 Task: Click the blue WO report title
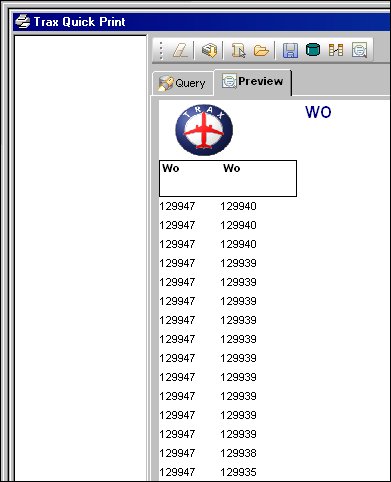(318, 112)
